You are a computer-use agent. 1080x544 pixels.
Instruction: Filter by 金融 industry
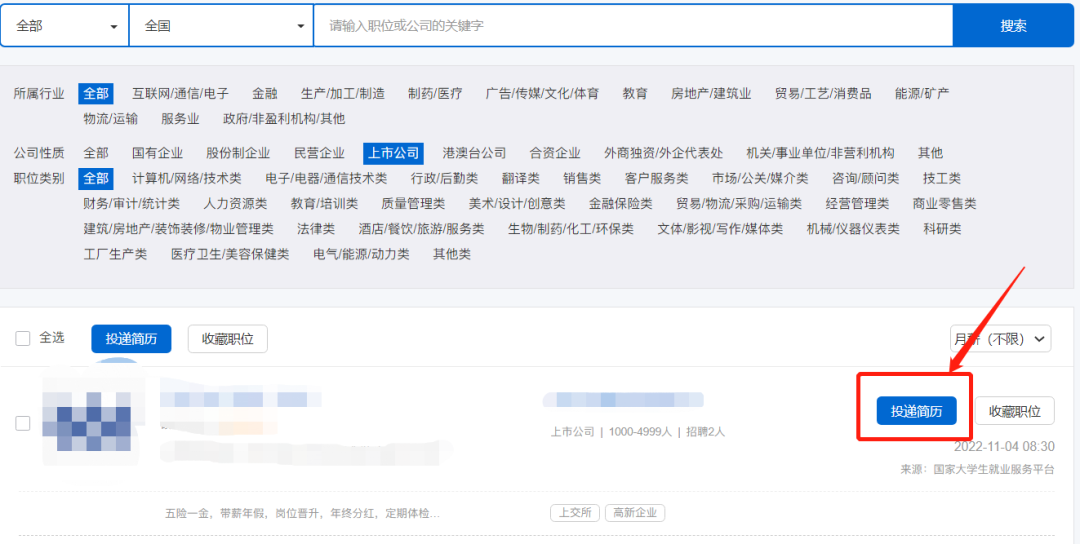[264, 94]
